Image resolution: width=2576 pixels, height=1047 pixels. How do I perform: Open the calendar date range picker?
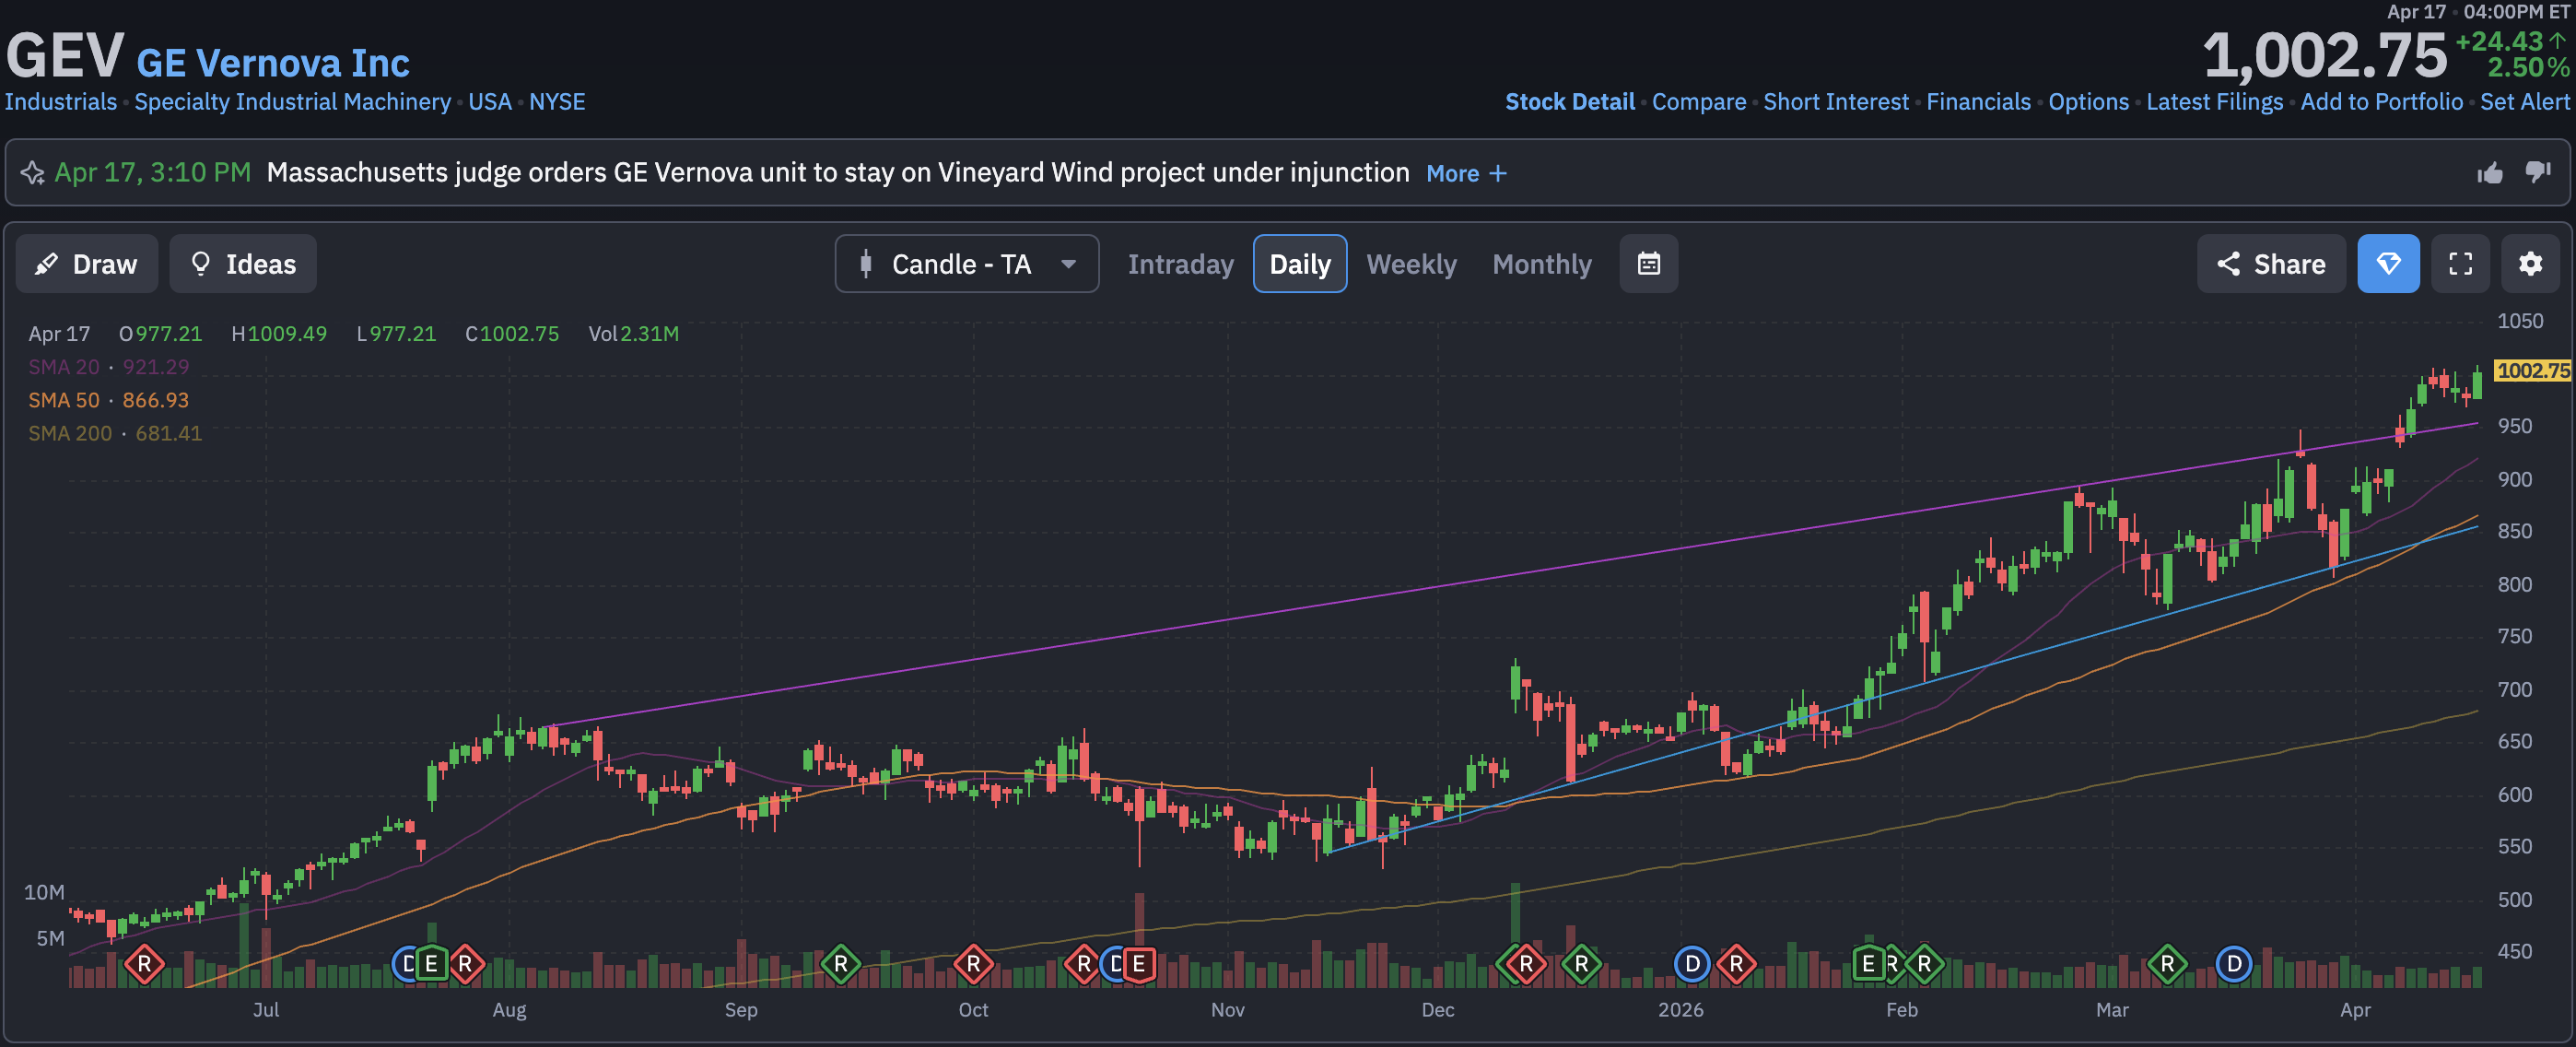point(1648,264)
